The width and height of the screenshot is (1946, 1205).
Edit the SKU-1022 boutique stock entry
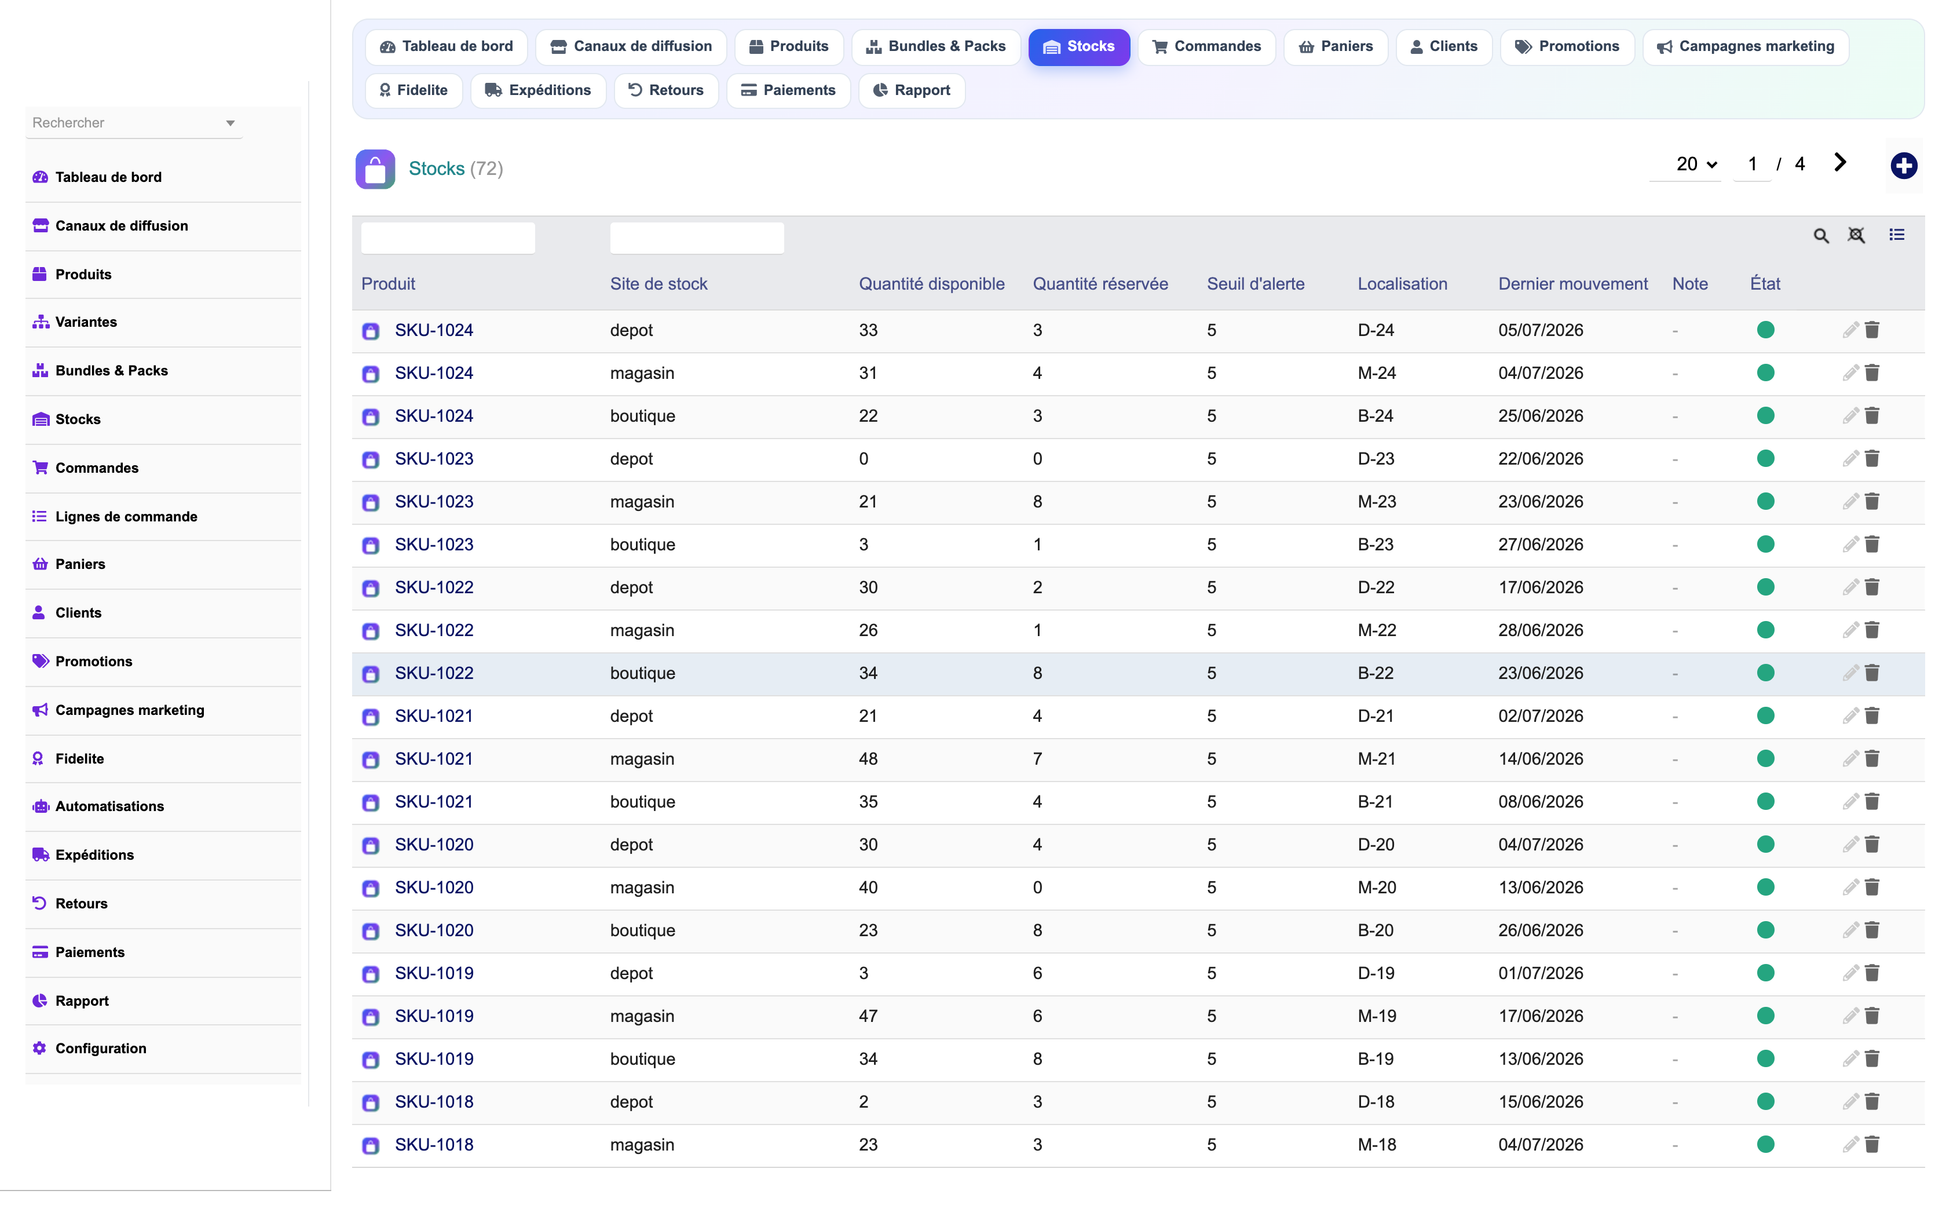1850,673
